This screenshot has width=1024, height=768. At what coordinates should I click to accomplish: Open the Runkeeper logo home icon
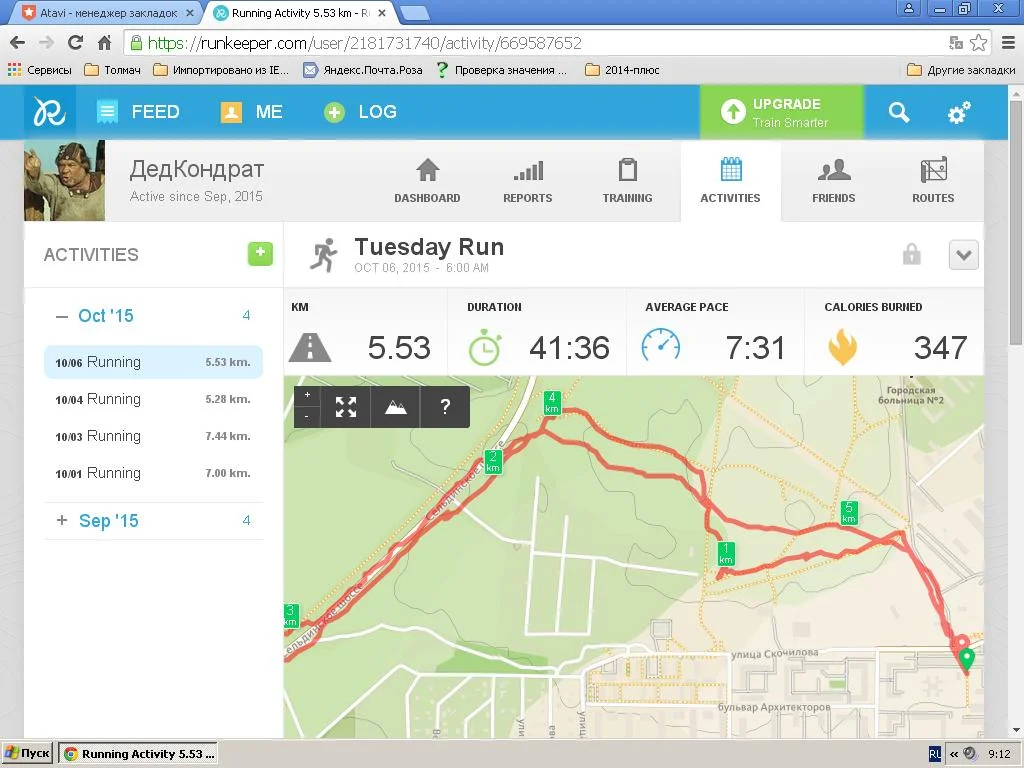point(50,112)
